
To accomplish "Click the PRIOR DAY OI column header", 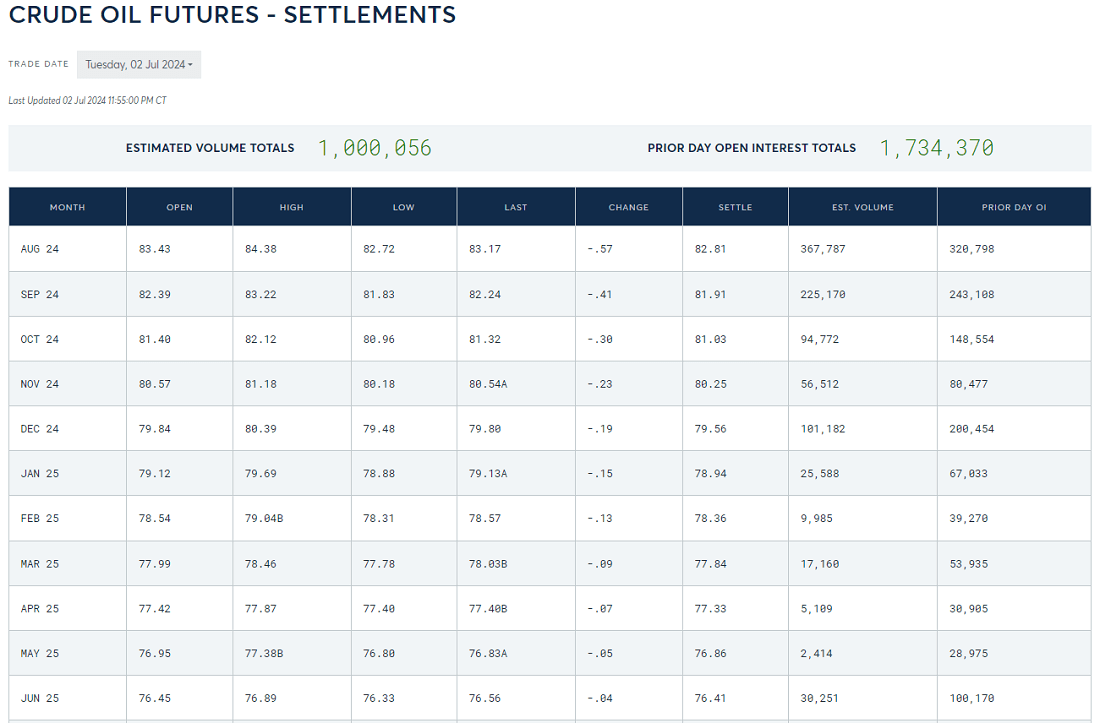I will (x=1014, y=207).
